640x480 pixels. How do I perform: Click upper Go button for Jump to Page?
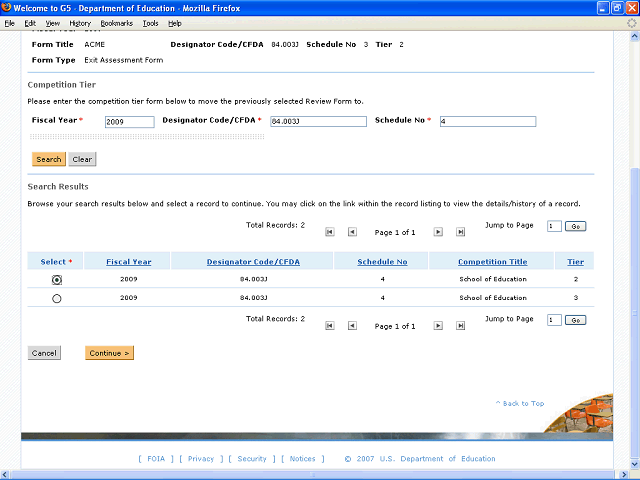(576, 226)
